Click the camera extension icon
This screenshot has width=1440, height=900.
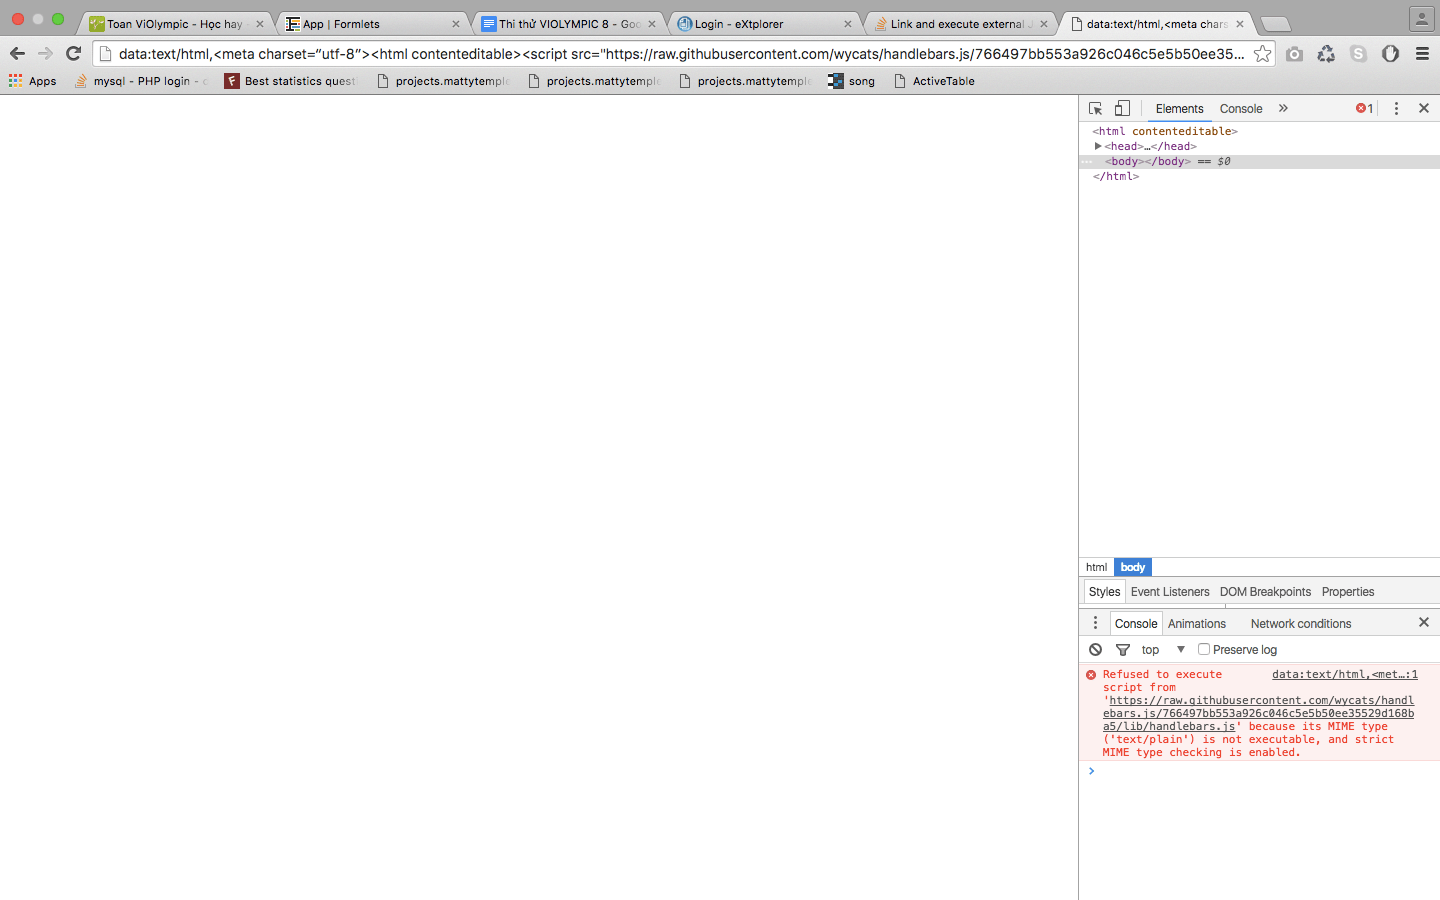[1294, 54]
